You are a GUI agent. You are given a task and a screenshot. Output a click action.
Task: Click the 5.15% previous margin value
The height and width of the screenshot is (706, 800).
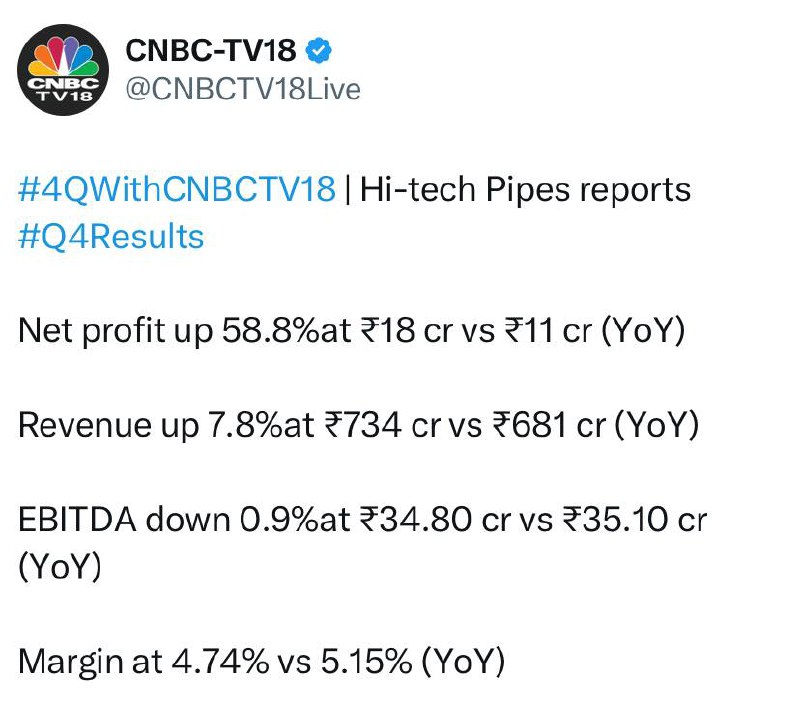click(366, 662)
